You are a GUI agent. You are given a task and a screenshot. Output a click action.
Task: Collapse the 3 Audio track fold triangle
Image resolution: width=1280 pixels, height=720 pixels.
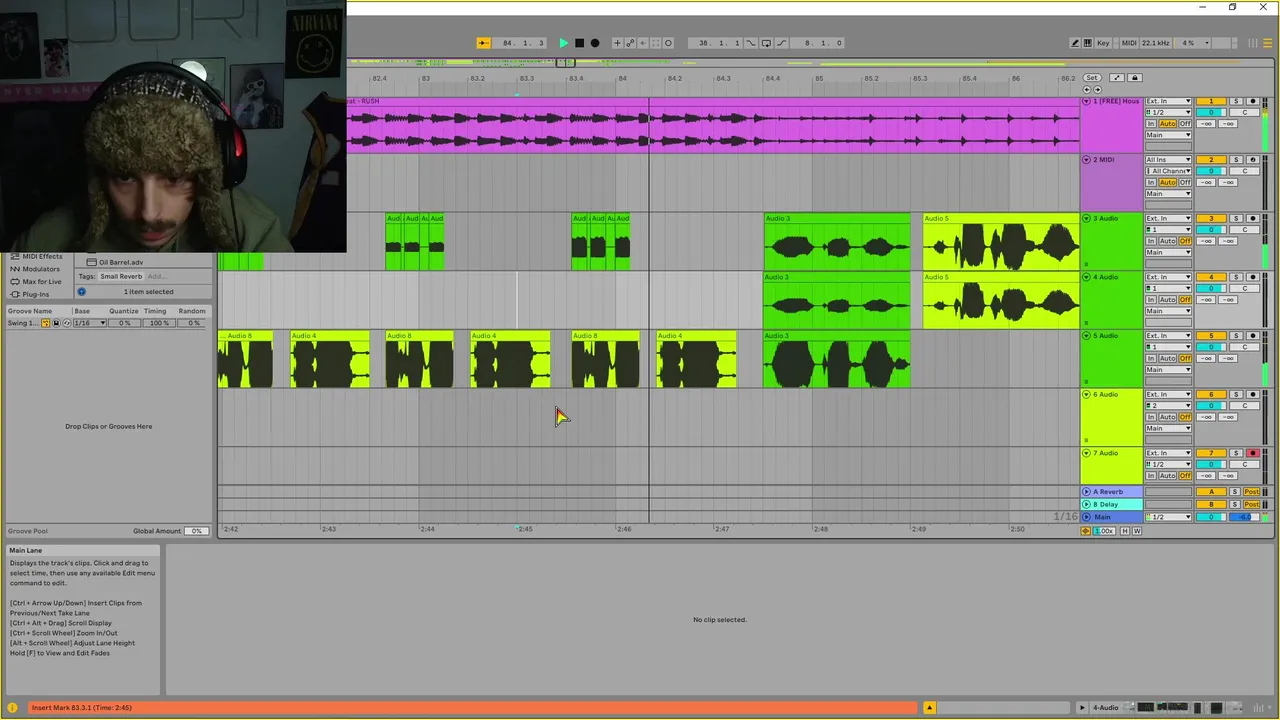coord(1087,218)
